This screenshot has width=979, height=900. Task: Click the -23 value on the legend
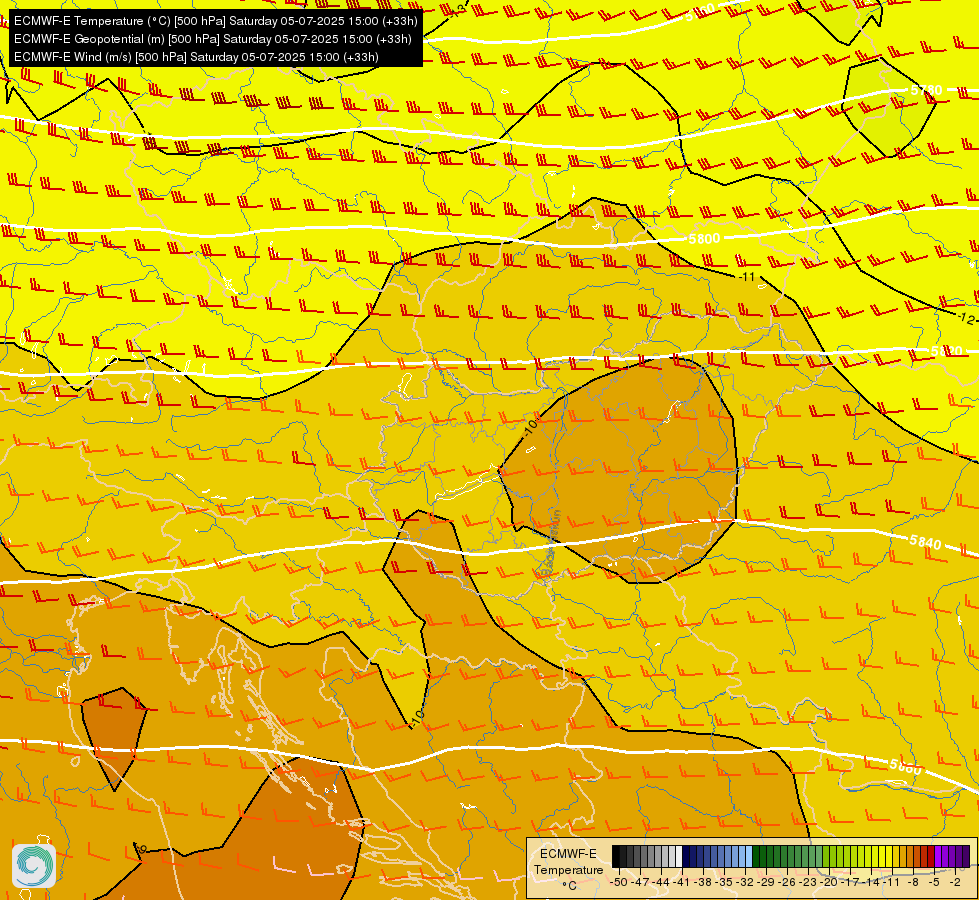click(x=807, y=882)
